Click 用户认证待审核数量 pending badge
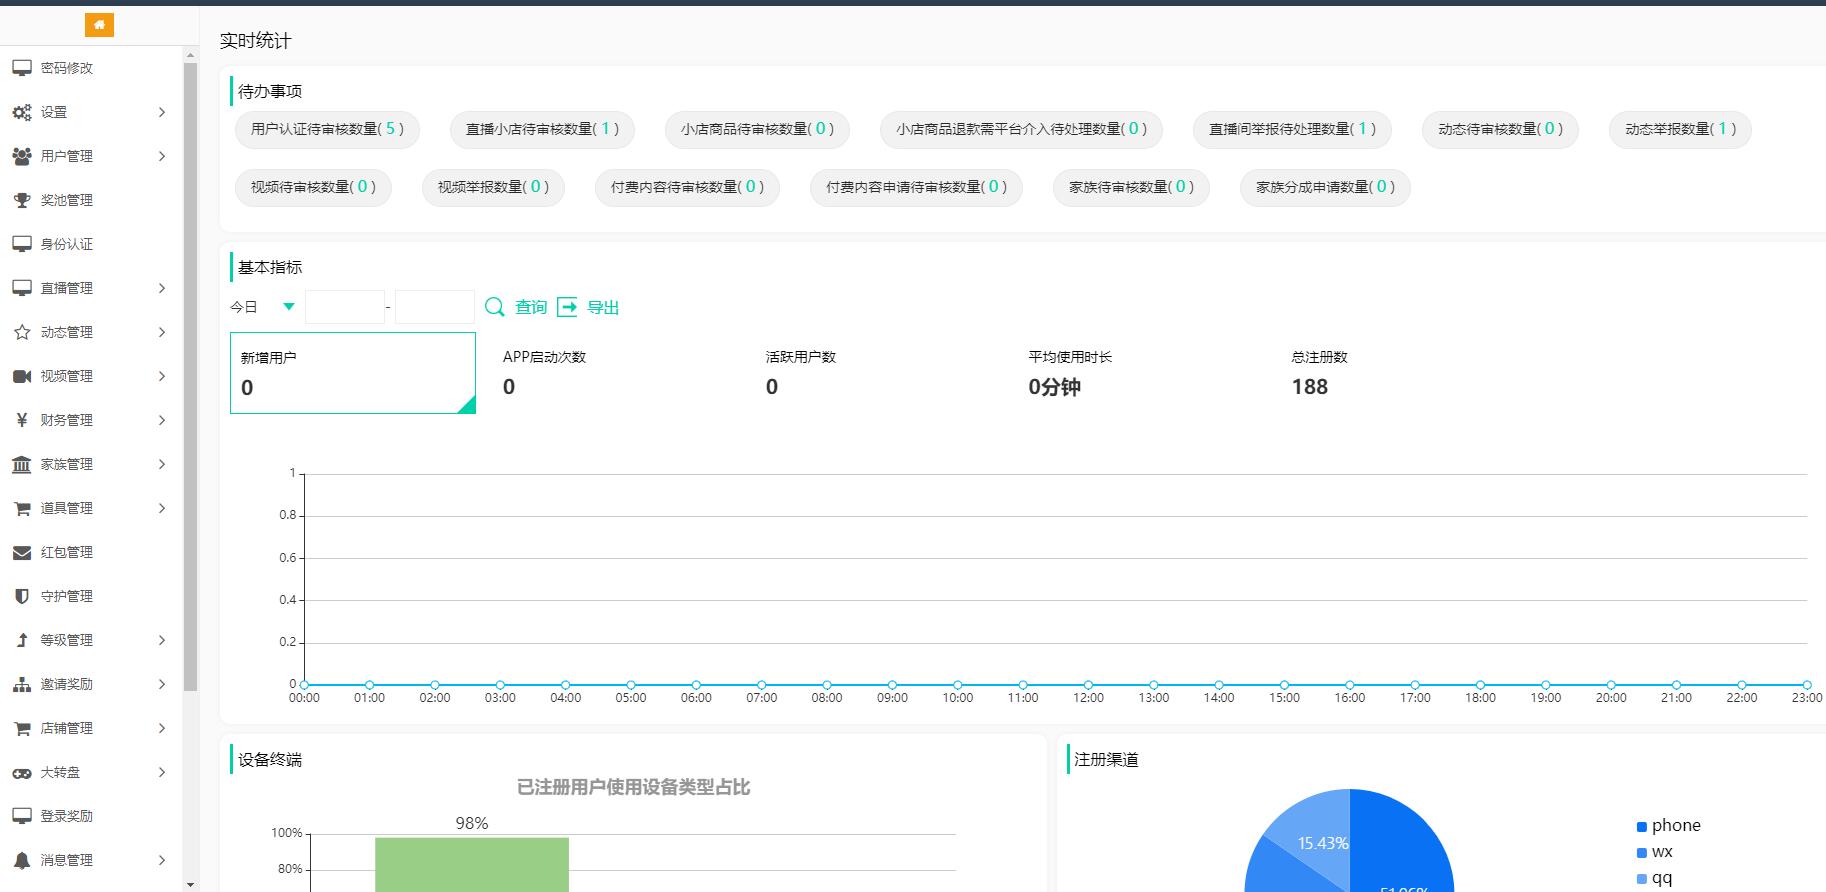1826x892 pixels. [327, 129]
